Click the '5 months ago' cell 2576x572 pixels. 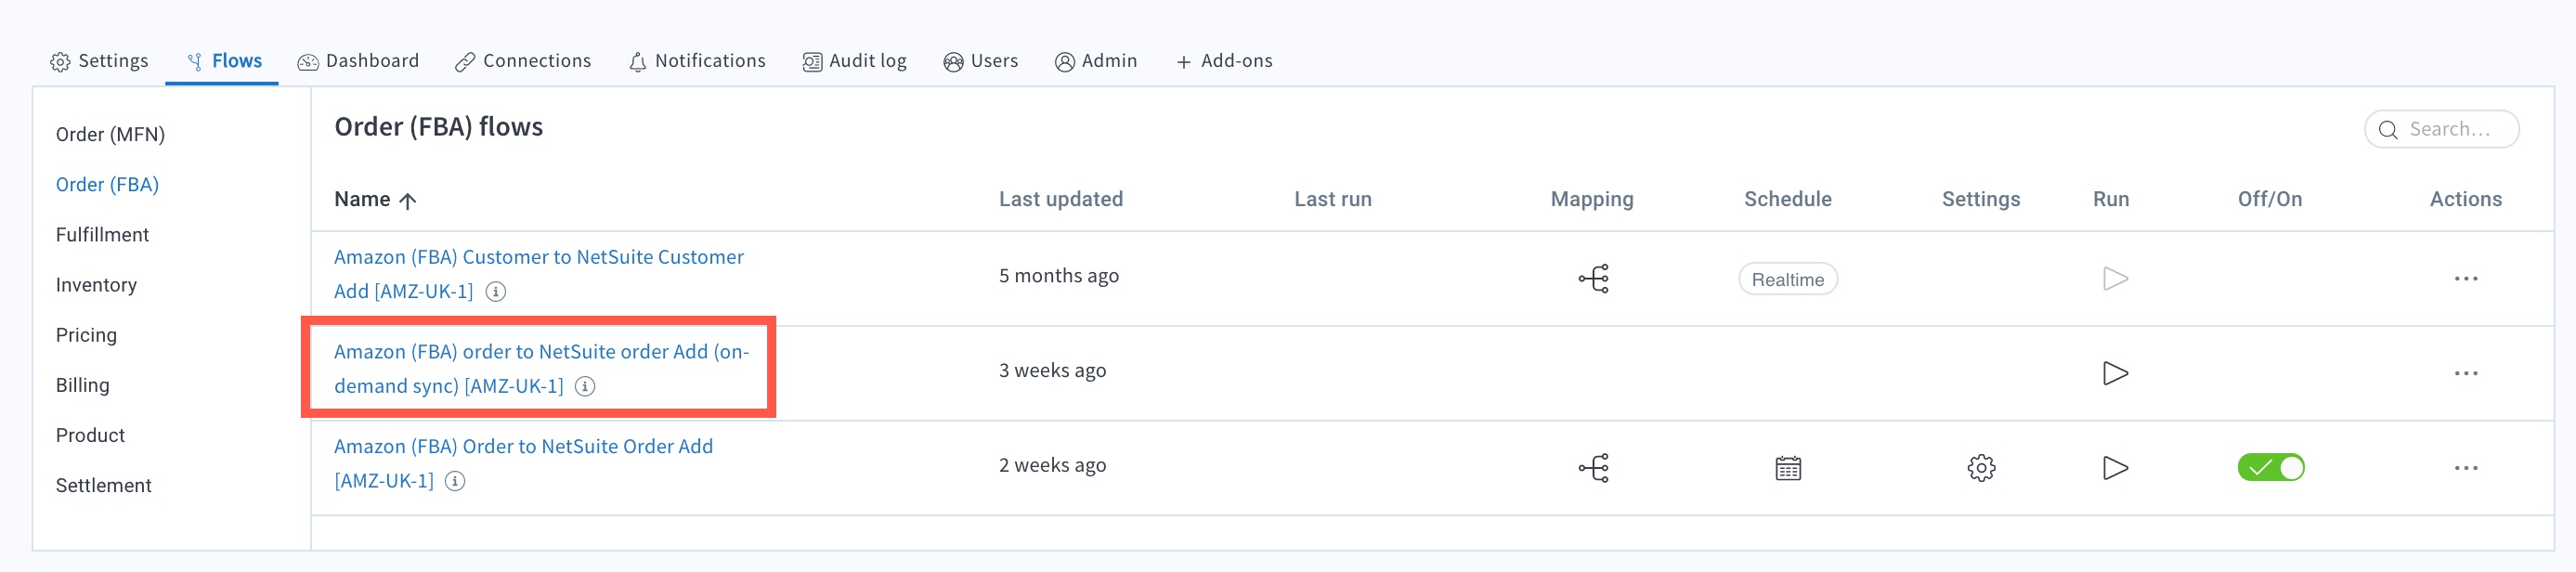point(1059,275)
